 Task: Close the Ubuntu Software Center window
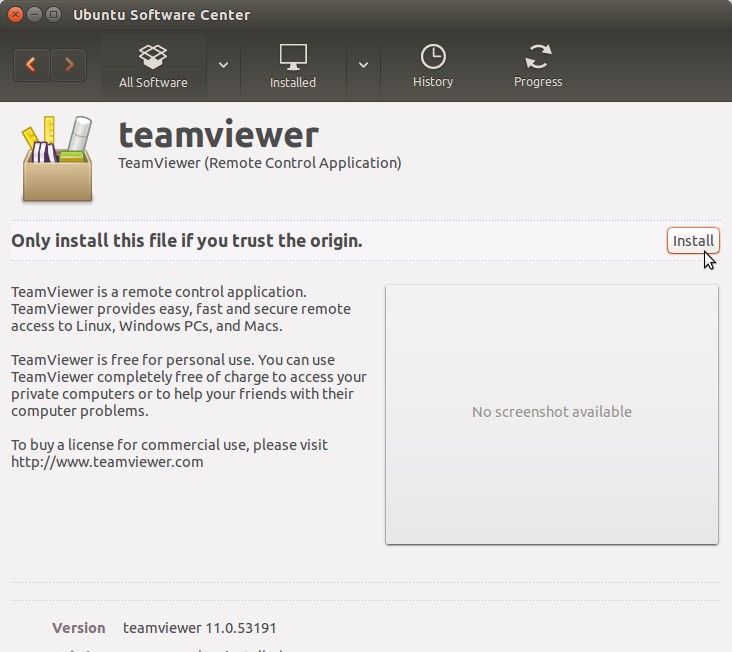tap(15, 14)
